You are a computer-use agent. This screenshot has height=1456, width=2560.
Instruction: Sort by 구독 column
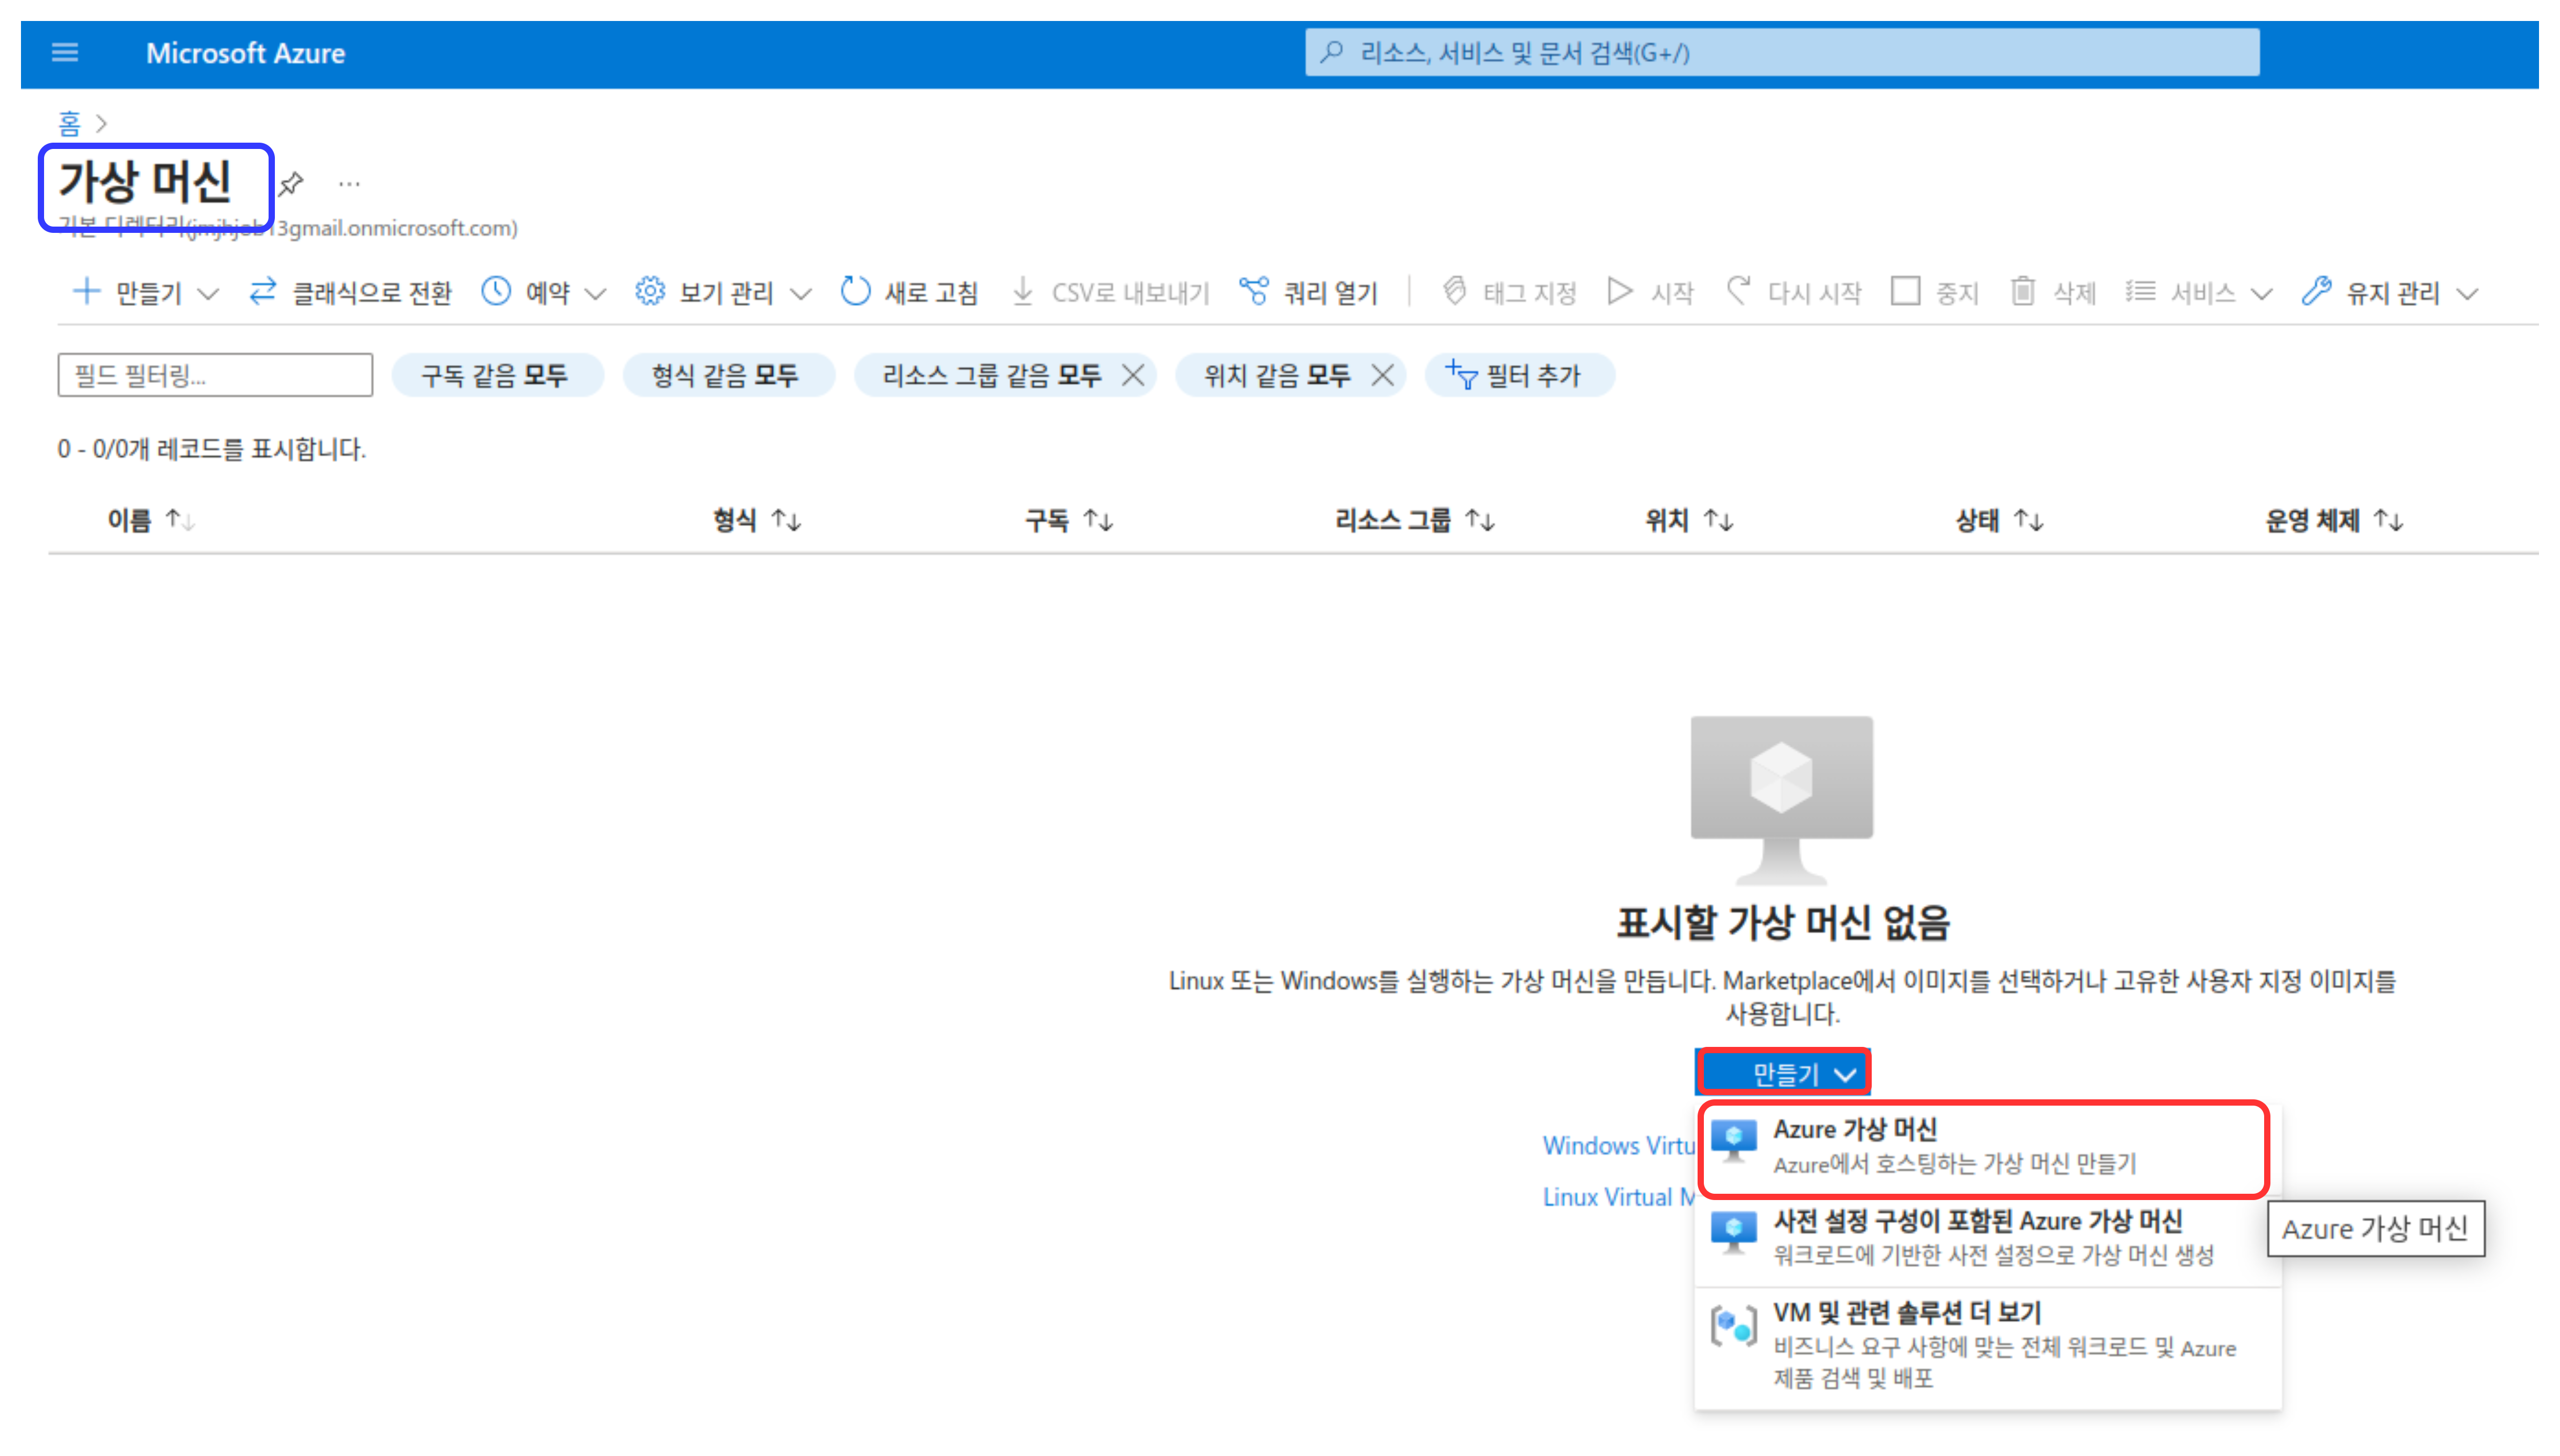click(x=1069, y=520)
